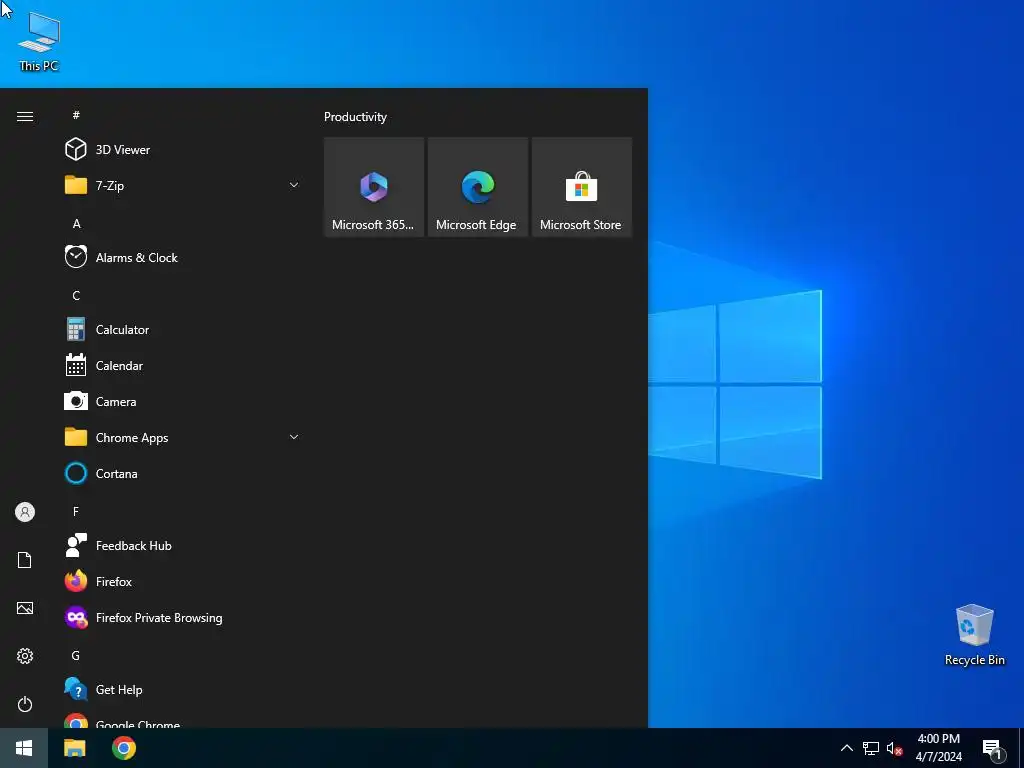Open Google Chrome from the taskbar
1024x768 pixels.
click(123, 748)
